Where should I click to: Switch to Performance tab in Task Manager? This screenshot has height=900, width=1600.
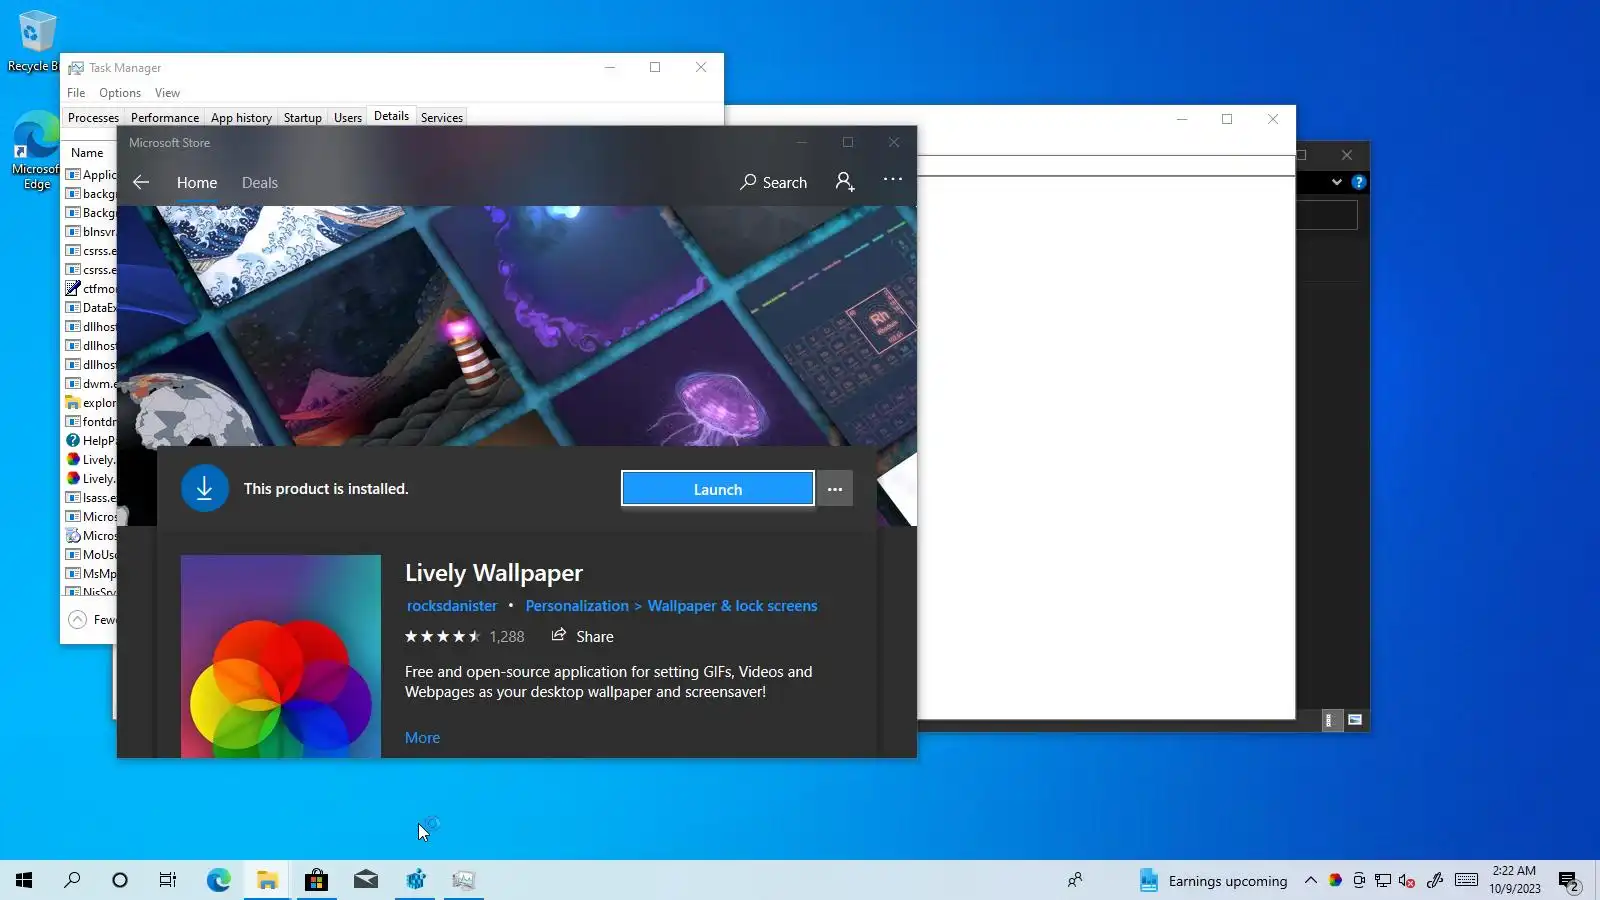(x=165, y=118)
